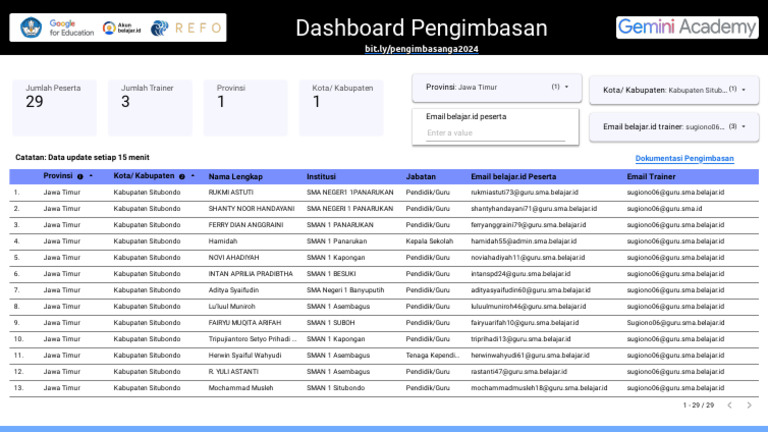Click the REFO logo
This screenshot has height=432, width=768.
[186, 28]
